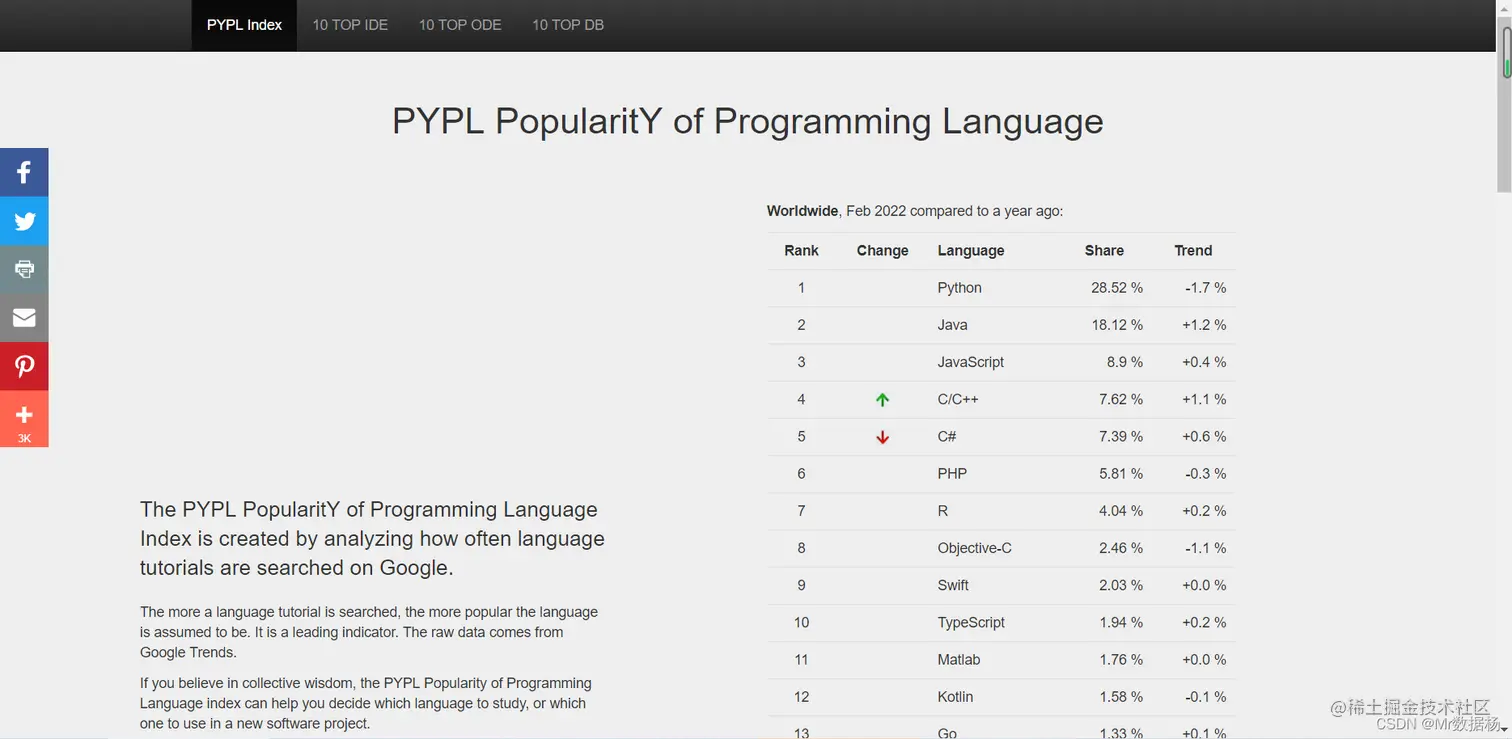Select the Java language cell
Screen dimensions: 1512x739
(x=952, y=325)
